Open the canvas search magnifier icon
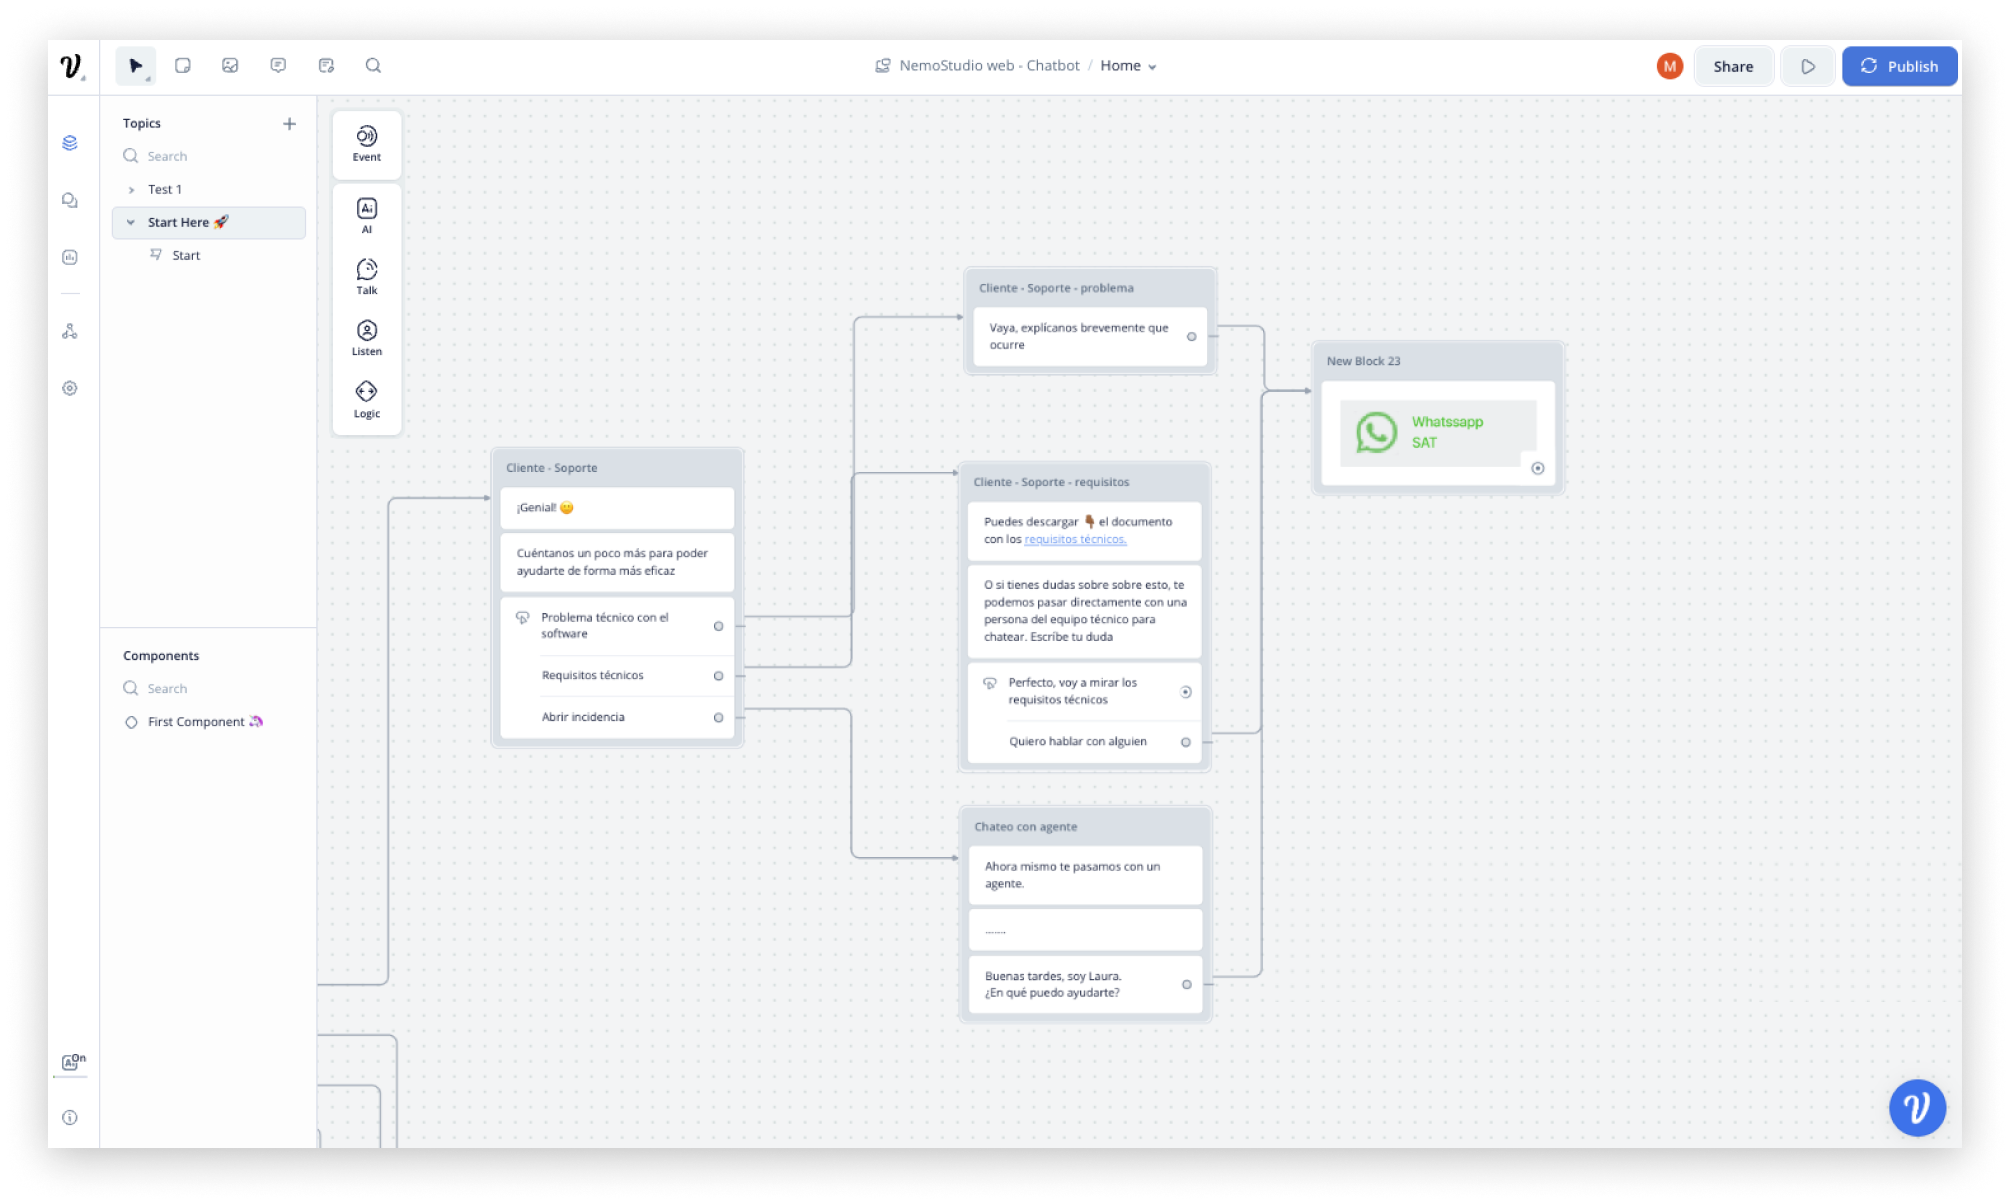The height and width of the screenshot is (1204, 2010). coord(373,66)
